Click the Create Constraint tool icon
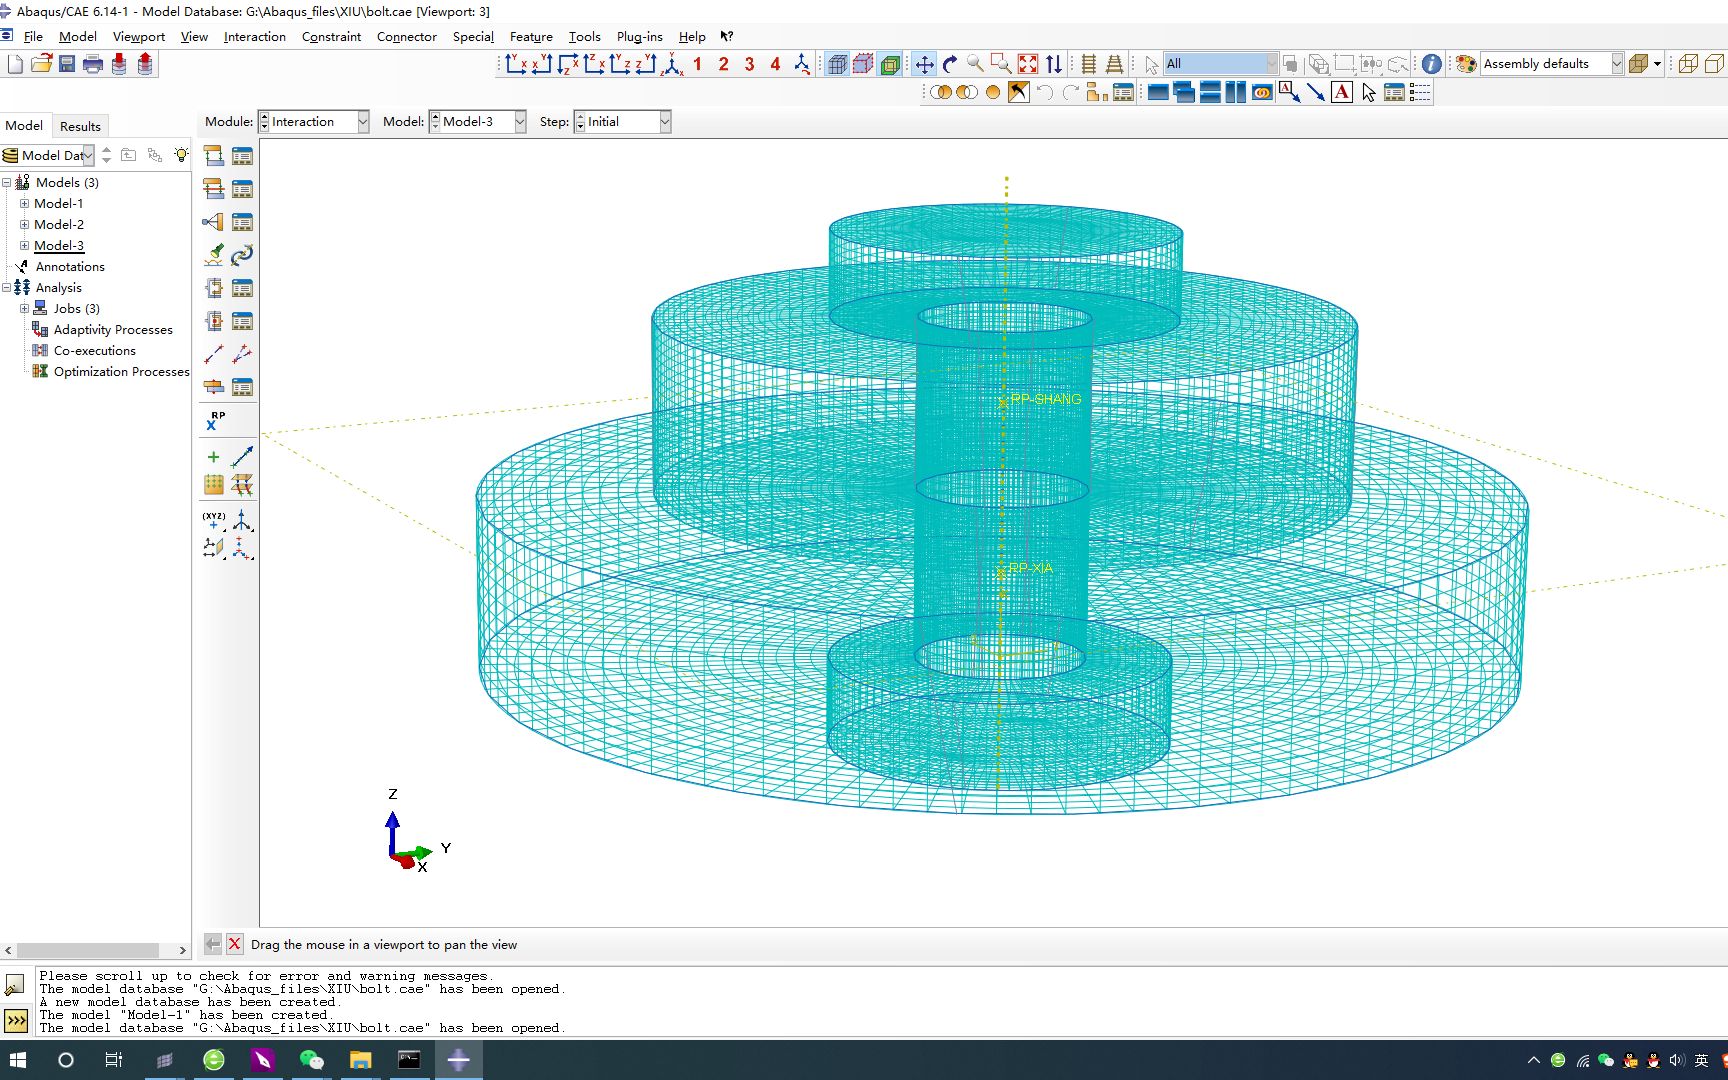This screenshot has width=1728, height=1080. coord(213,222)
